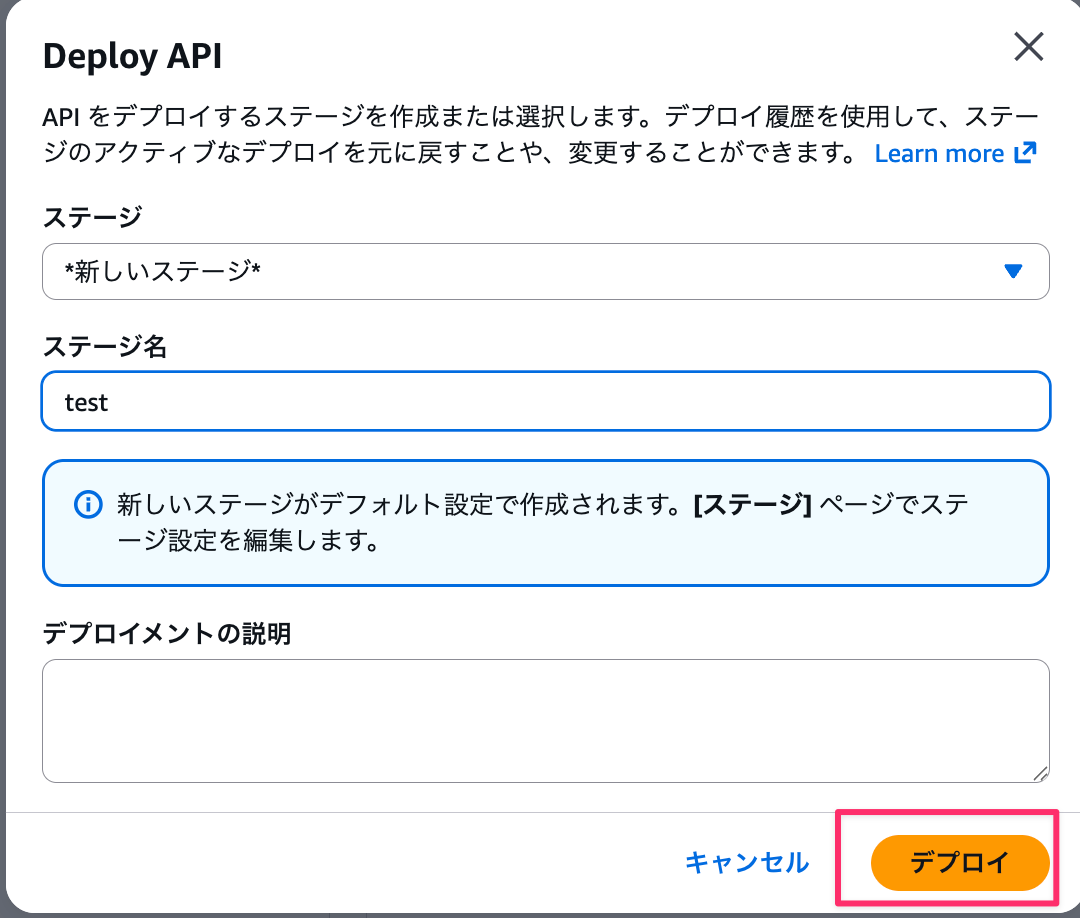Close the Deploy API dialog
1080x918 pixels.
pyautogui.click(x=1029, y=47)
